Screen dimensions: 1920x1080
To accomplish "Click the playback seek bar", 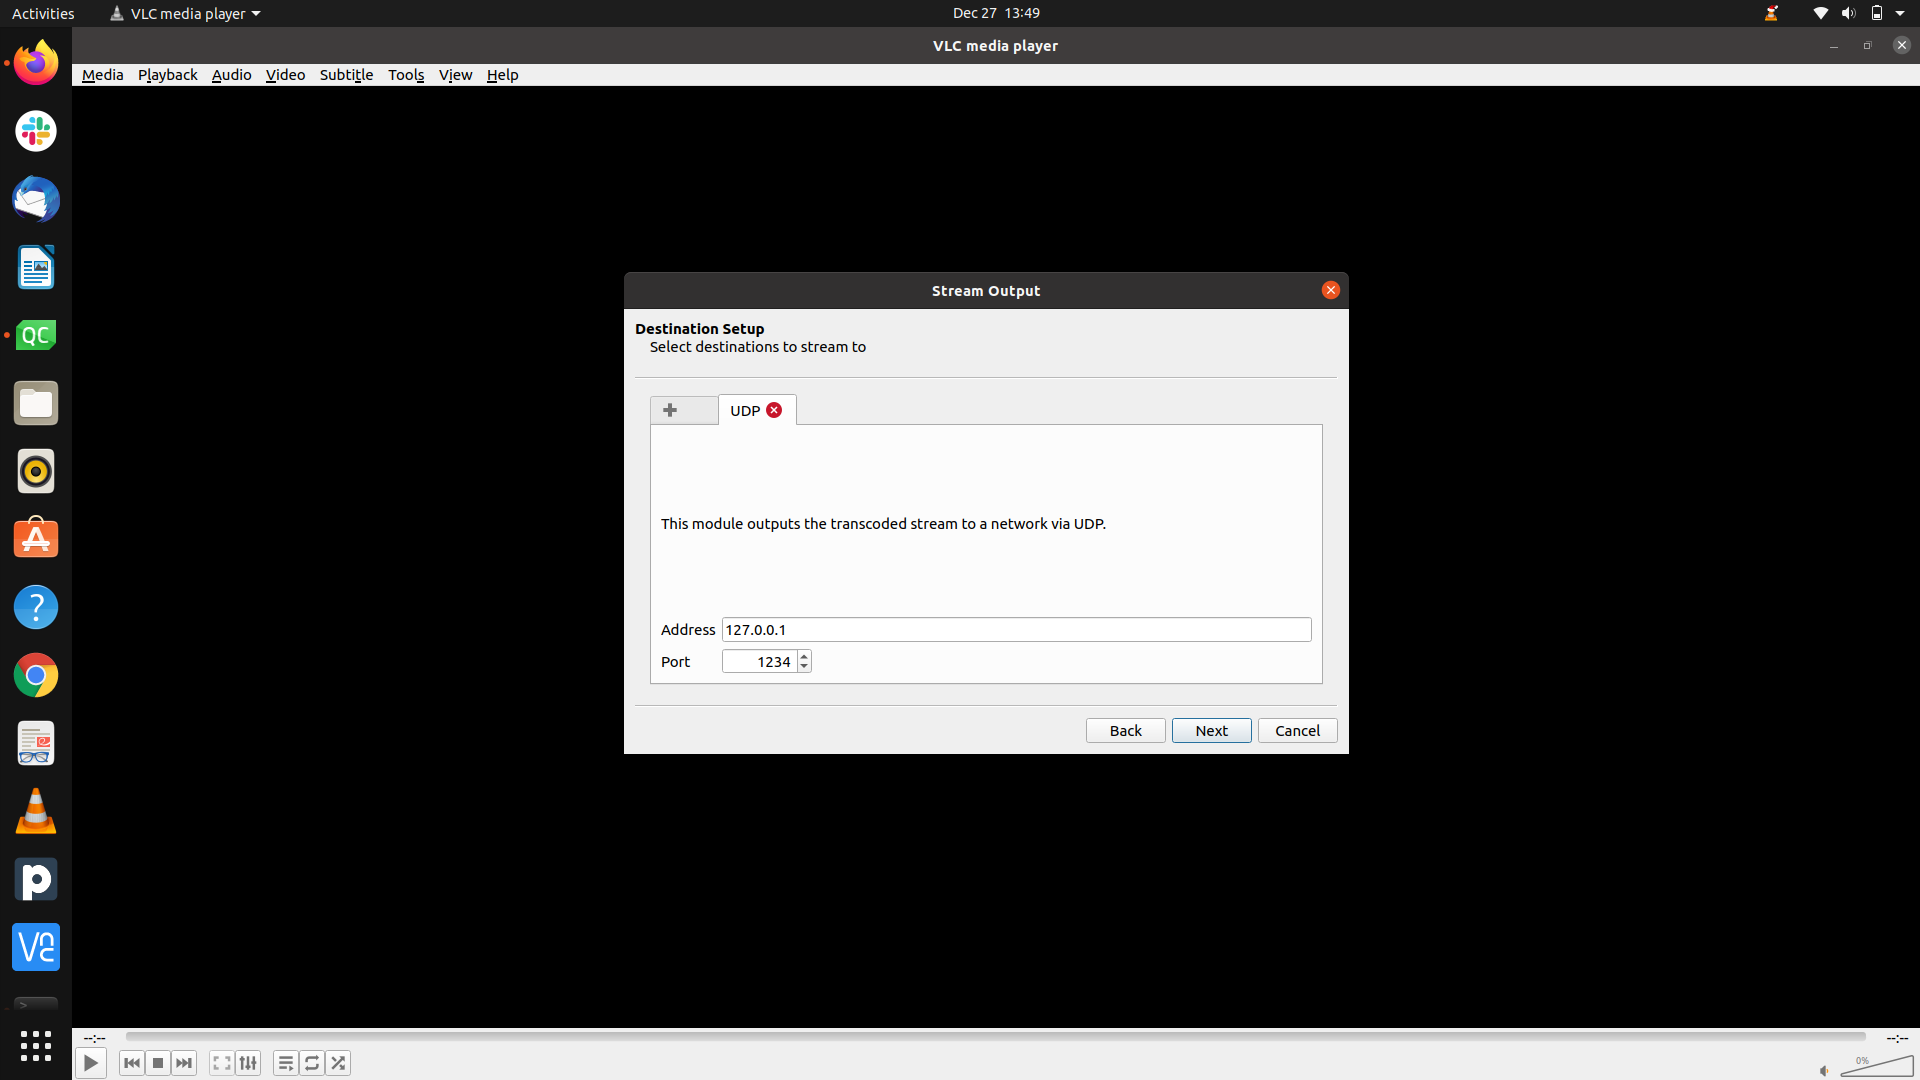I will [995, 1037].
